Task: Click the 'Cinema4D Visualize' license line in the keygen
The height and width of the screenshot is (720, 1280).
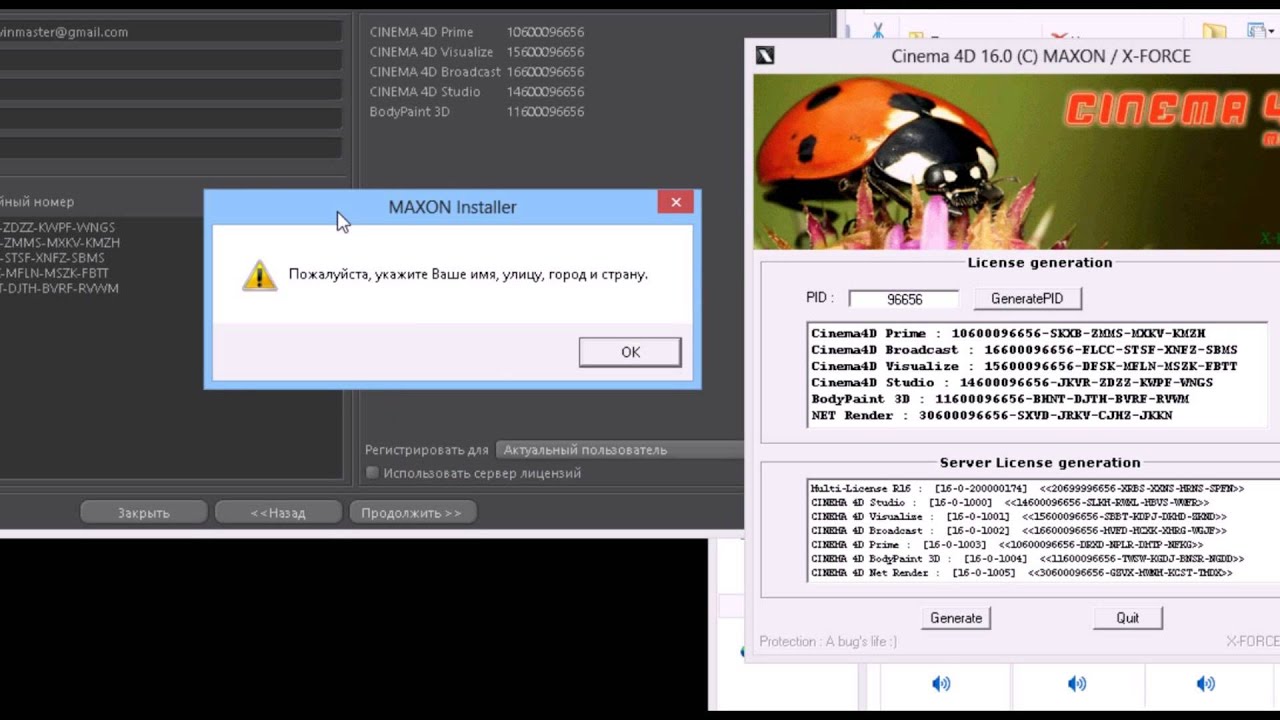Action: click(x=1024, y=366)
